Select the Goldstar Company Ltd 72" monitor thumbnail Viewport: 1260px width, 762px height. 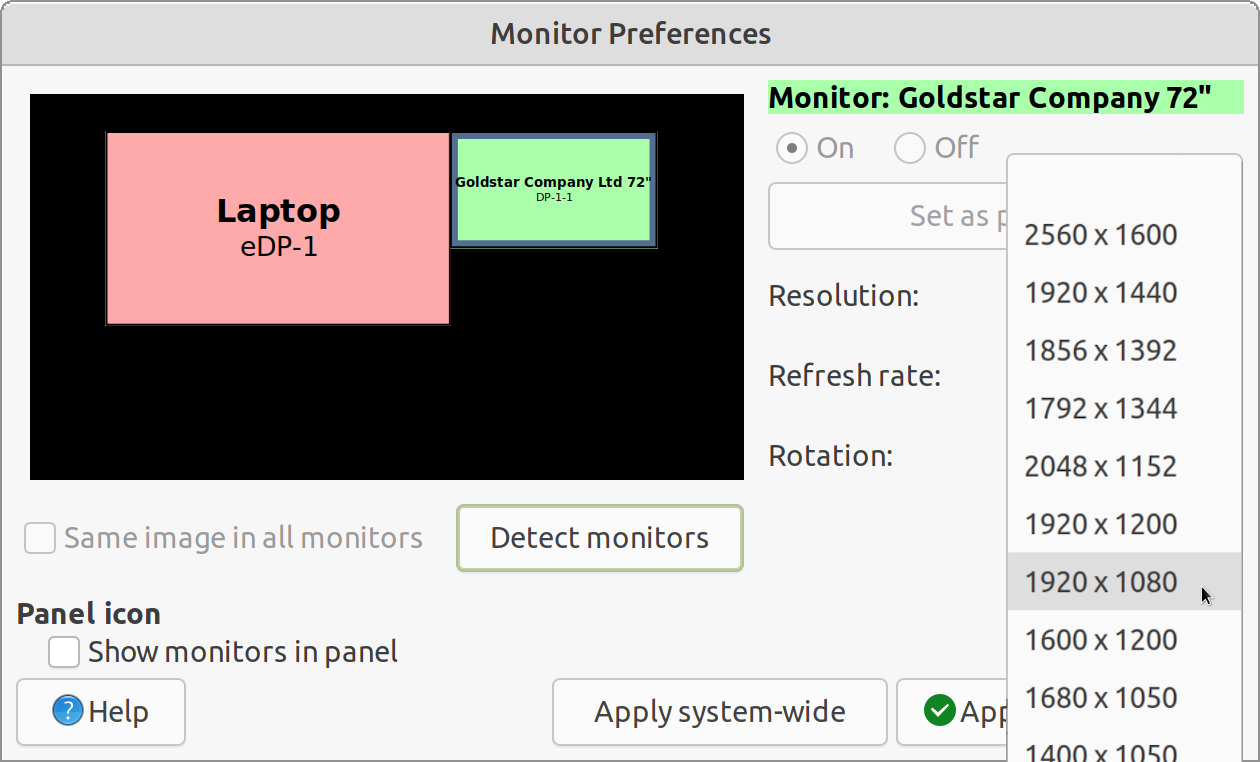tap(554, 190)
